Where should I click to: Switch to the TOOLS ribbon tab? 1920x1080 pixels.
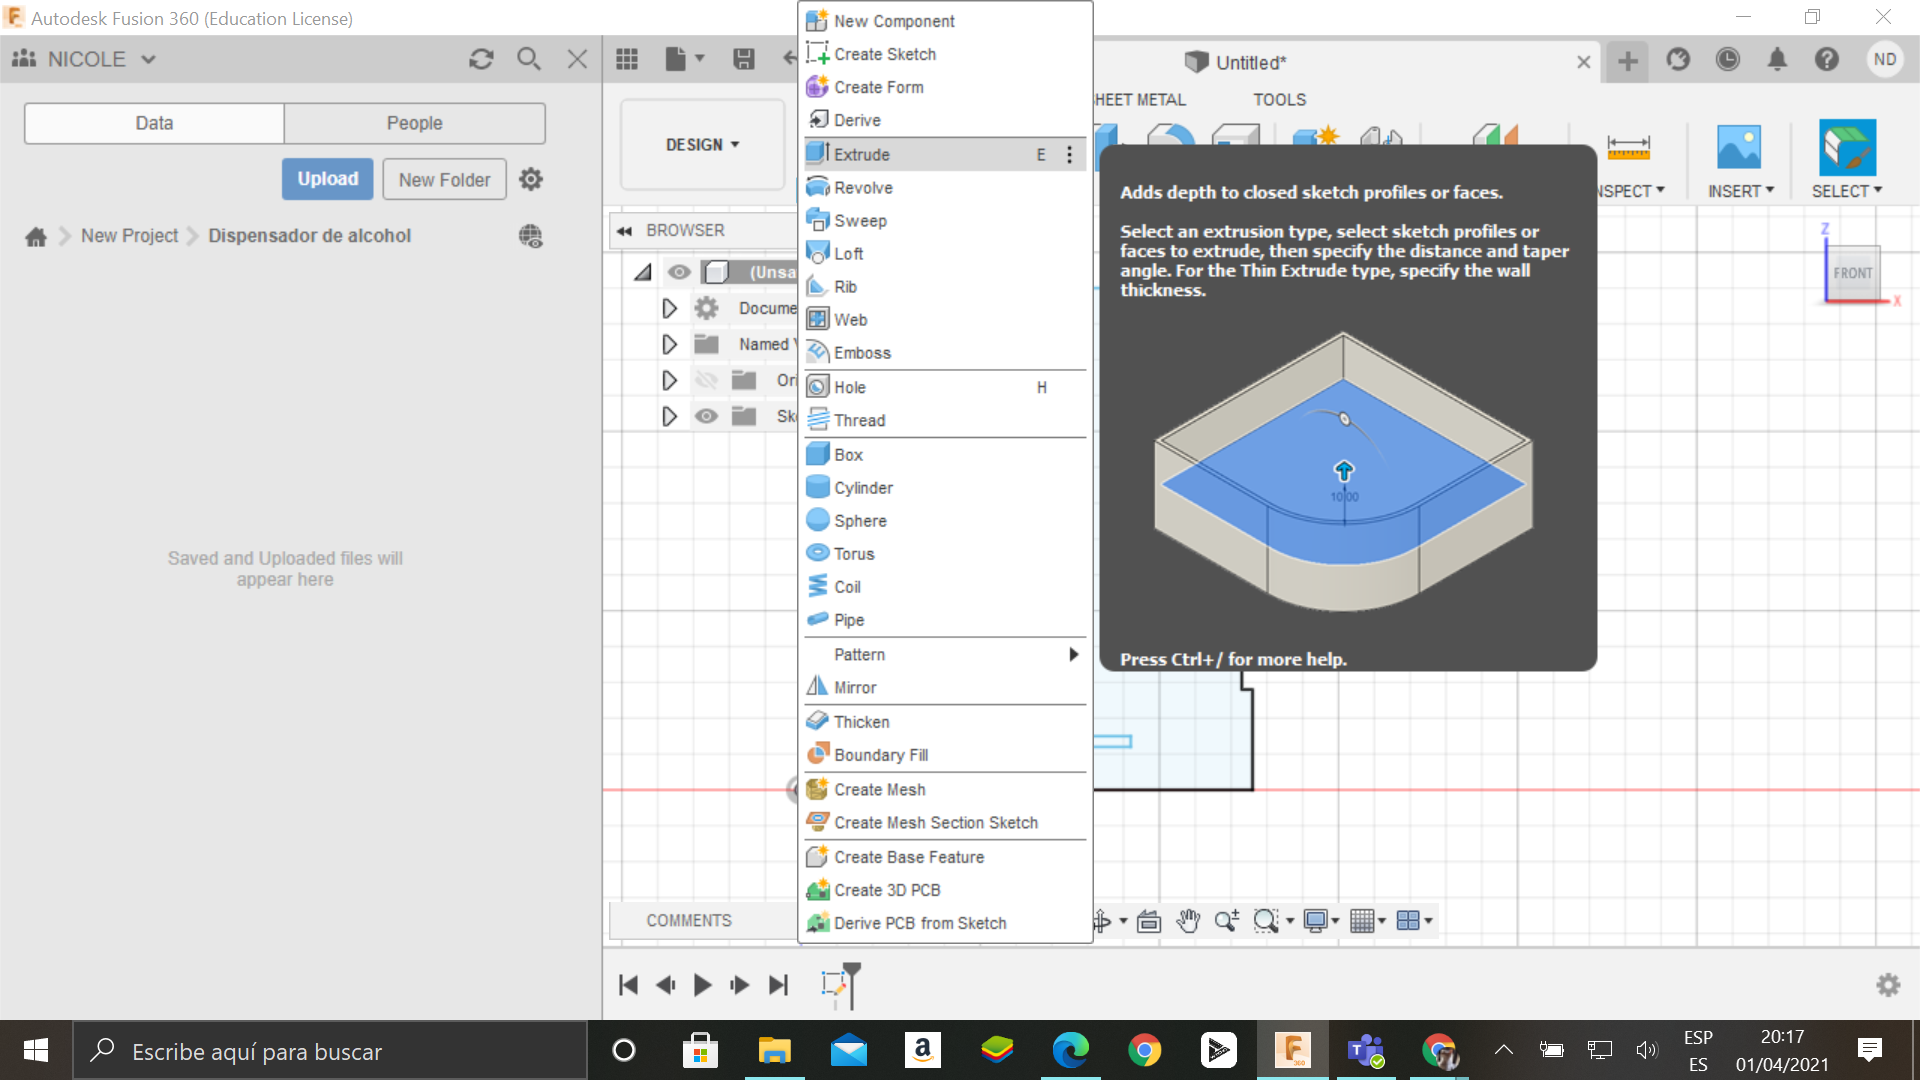[x=1279, y=100]
